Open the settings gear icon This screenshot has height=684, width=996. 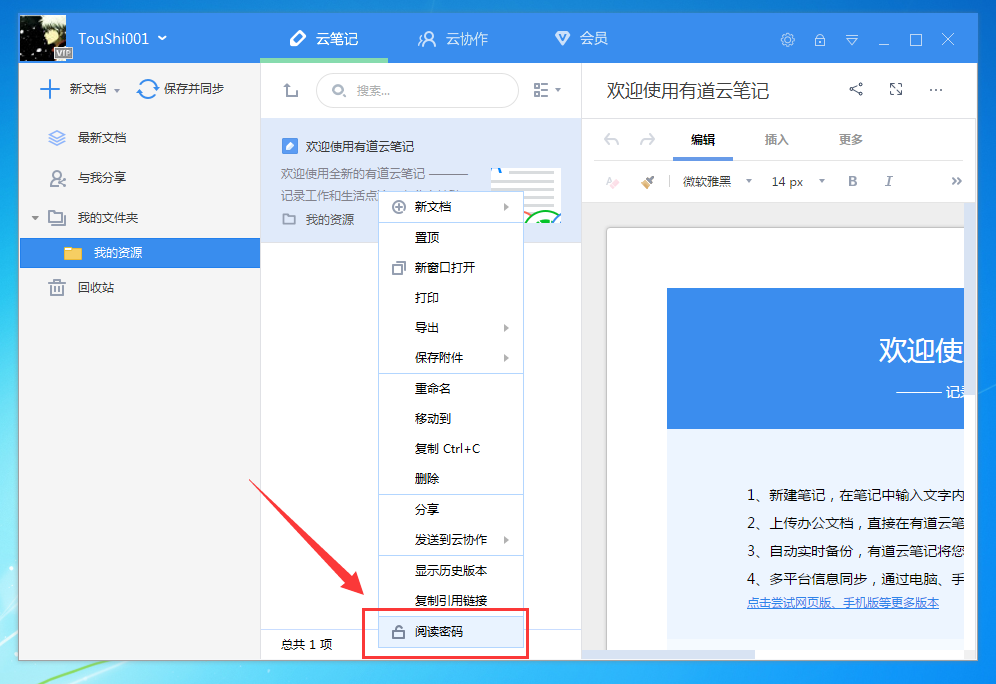(787, 40)
